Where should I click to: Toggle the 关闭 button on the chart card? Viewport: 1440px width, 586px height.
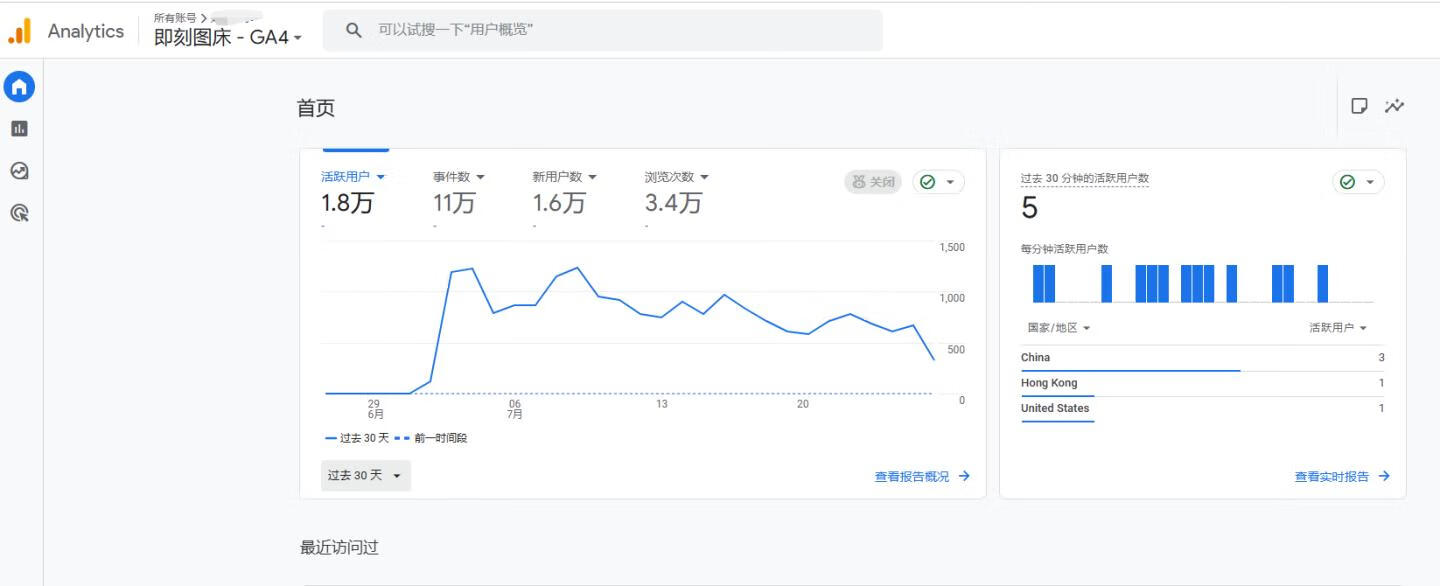pos(873,182)
